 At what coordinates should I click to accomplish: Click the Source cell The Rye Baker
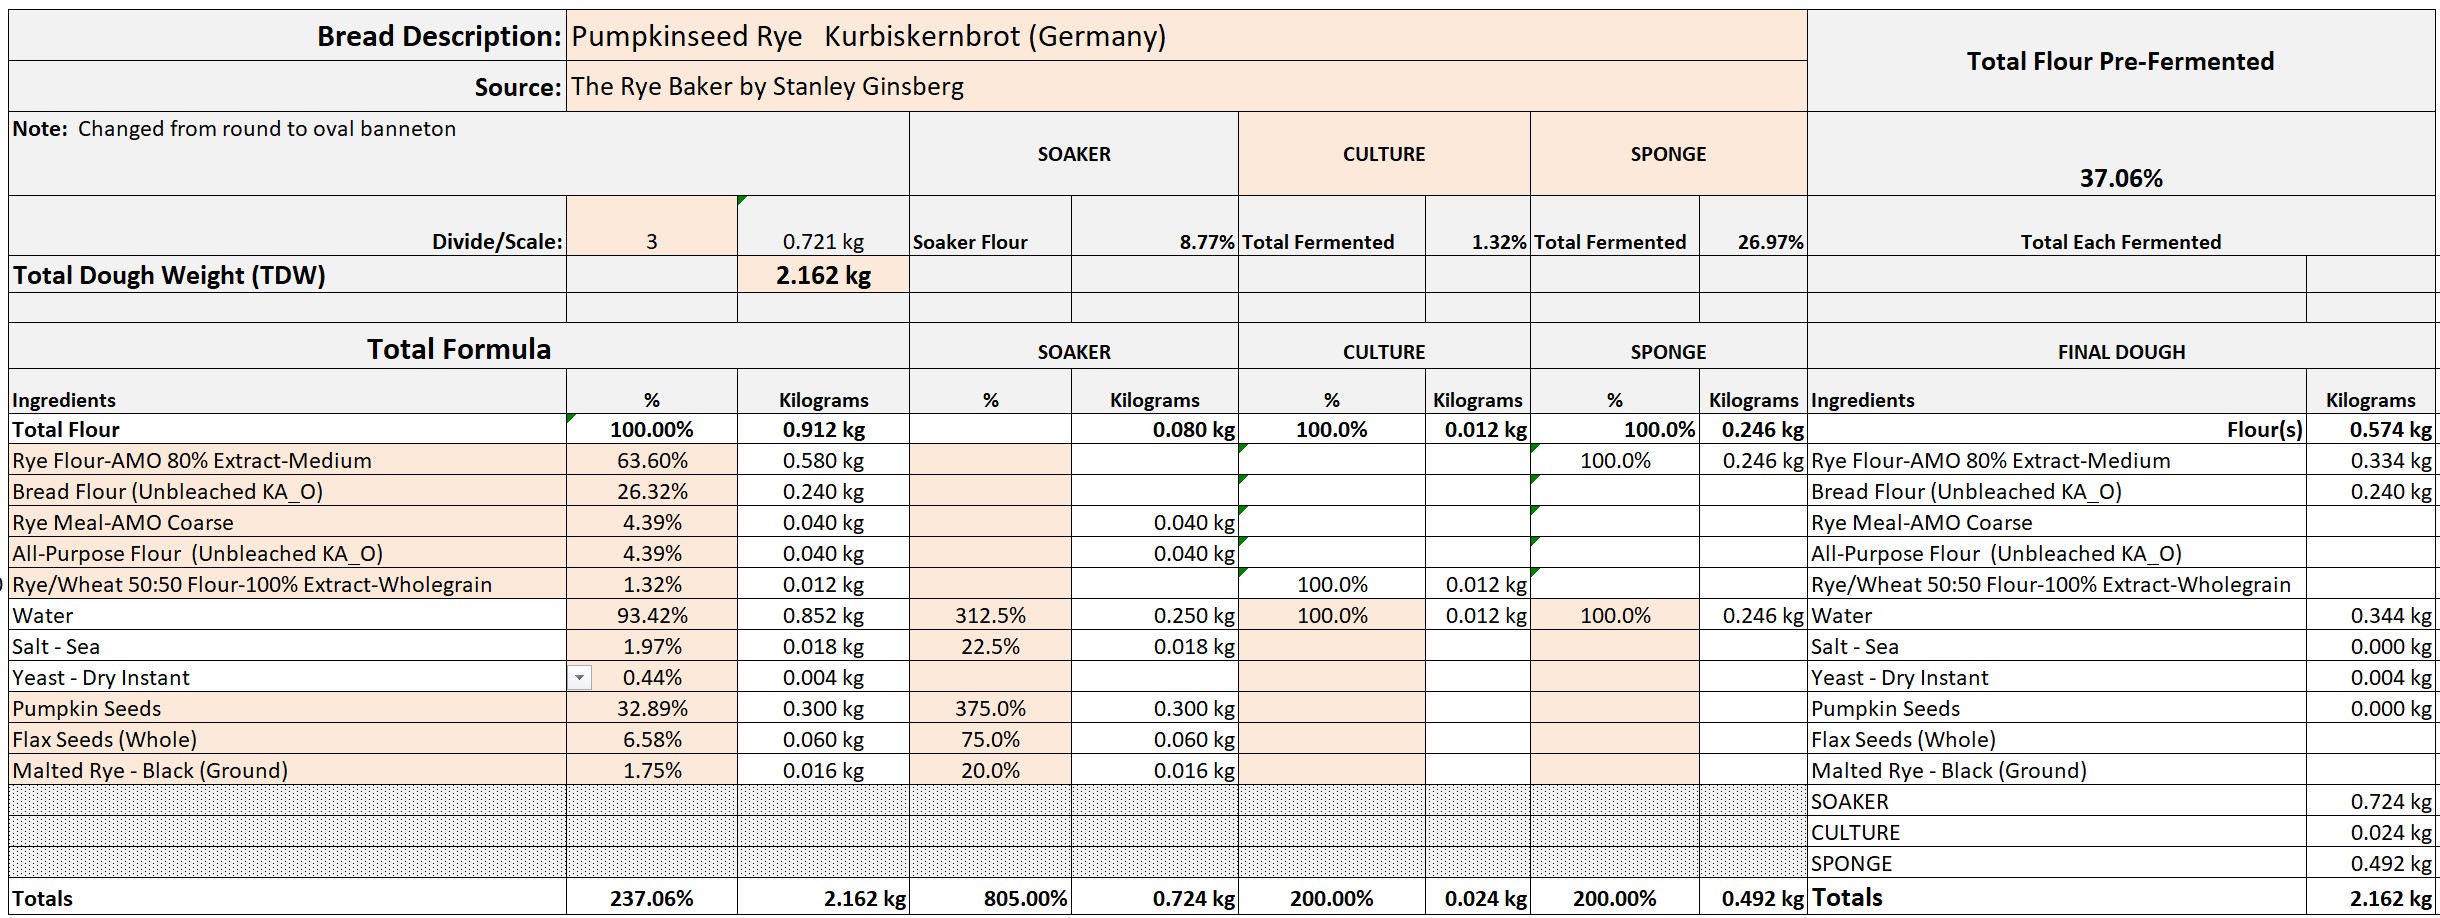click(x=1185, y=87)
